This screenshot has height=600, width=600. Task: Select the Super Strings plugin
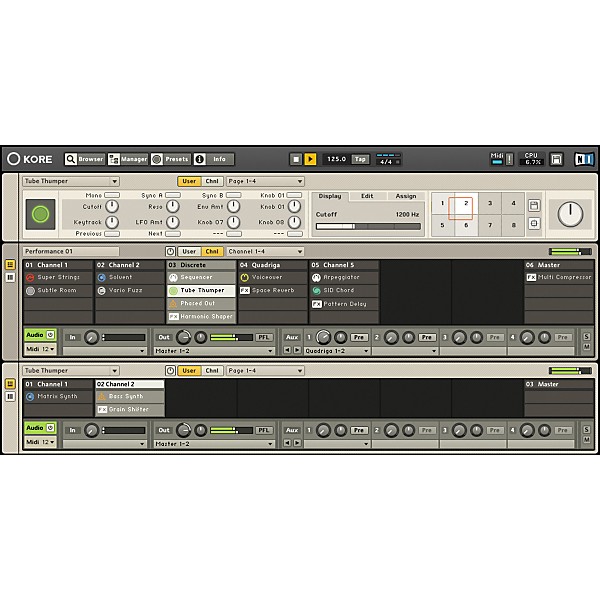tap(59, 277)
